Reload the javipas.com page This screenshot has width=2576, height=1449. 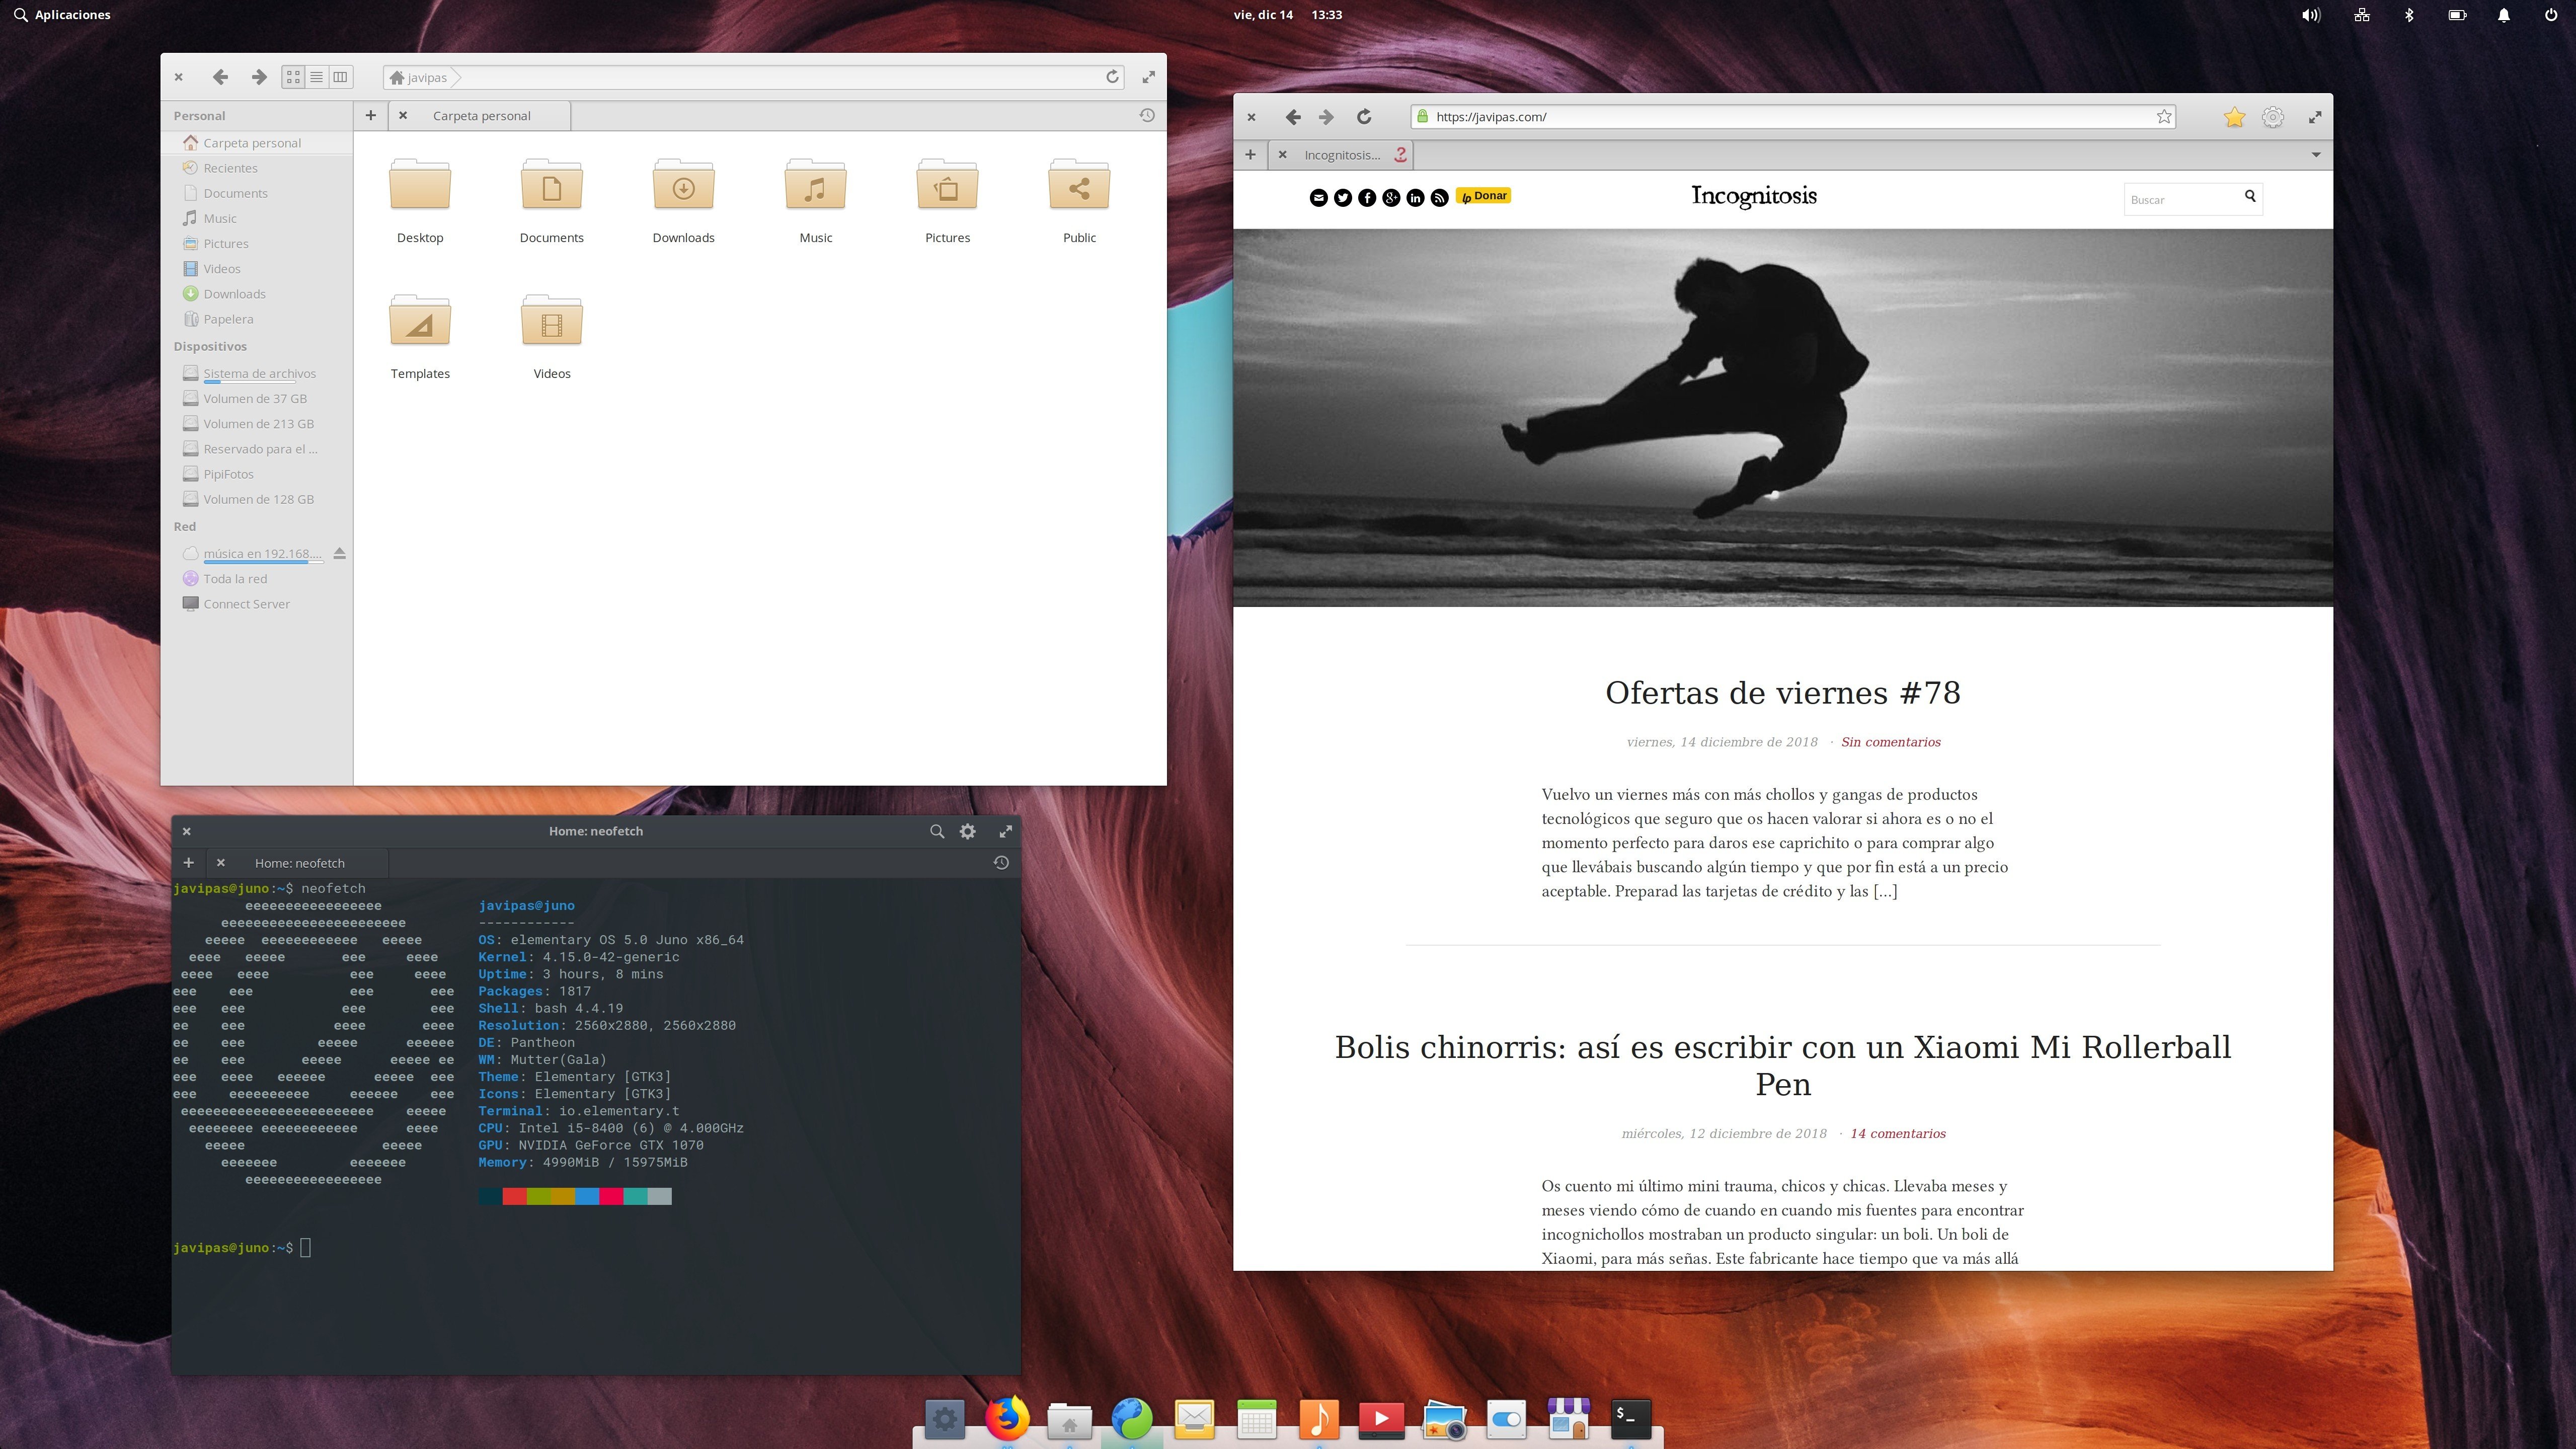1363,117
